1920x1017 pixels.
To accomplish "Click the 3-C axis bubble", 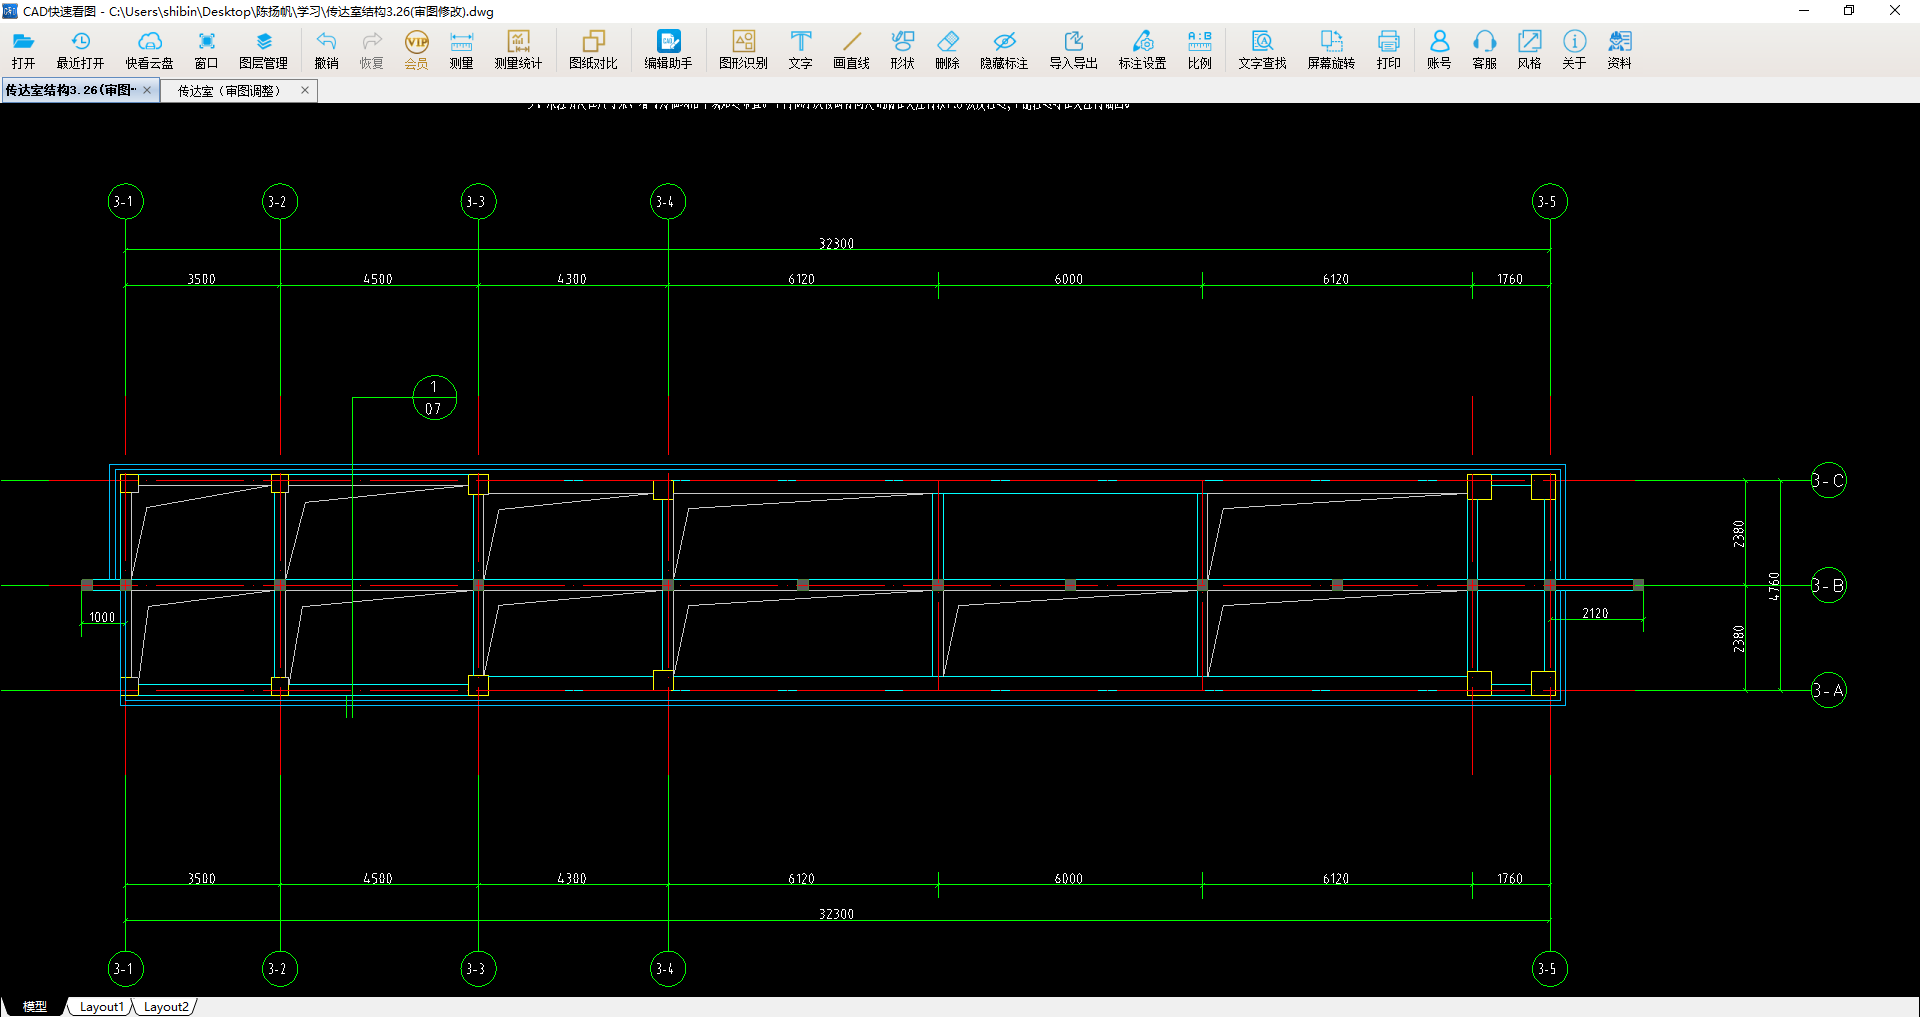I will click(1828, 480).
